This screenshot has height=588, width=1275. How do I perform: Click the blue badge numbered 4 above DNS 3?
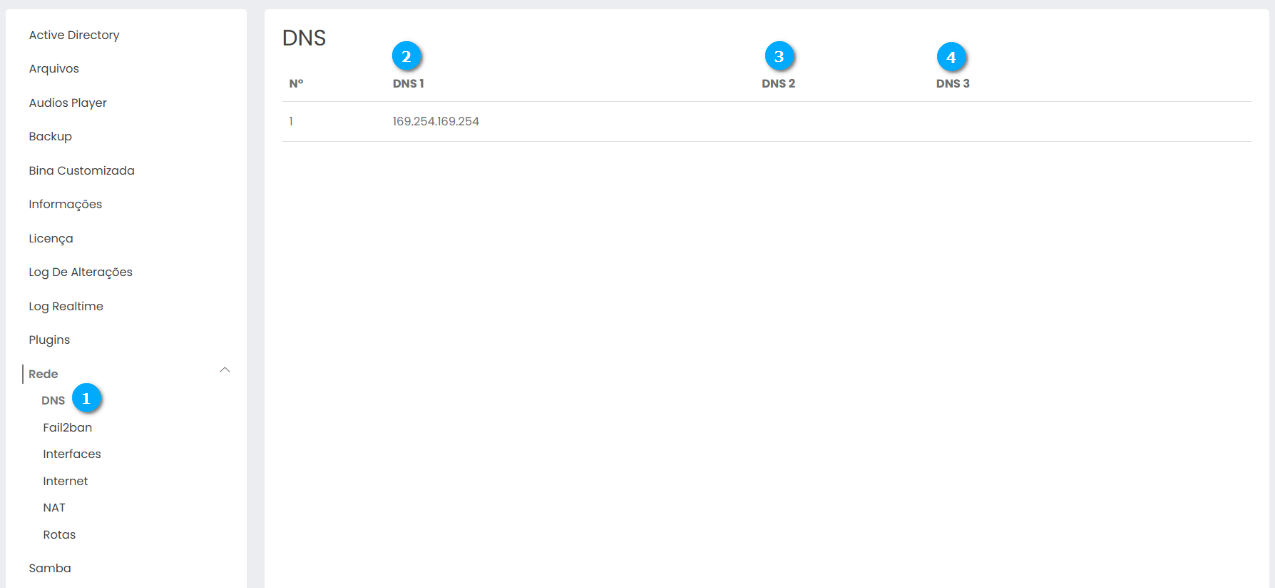tap(952, 57)
